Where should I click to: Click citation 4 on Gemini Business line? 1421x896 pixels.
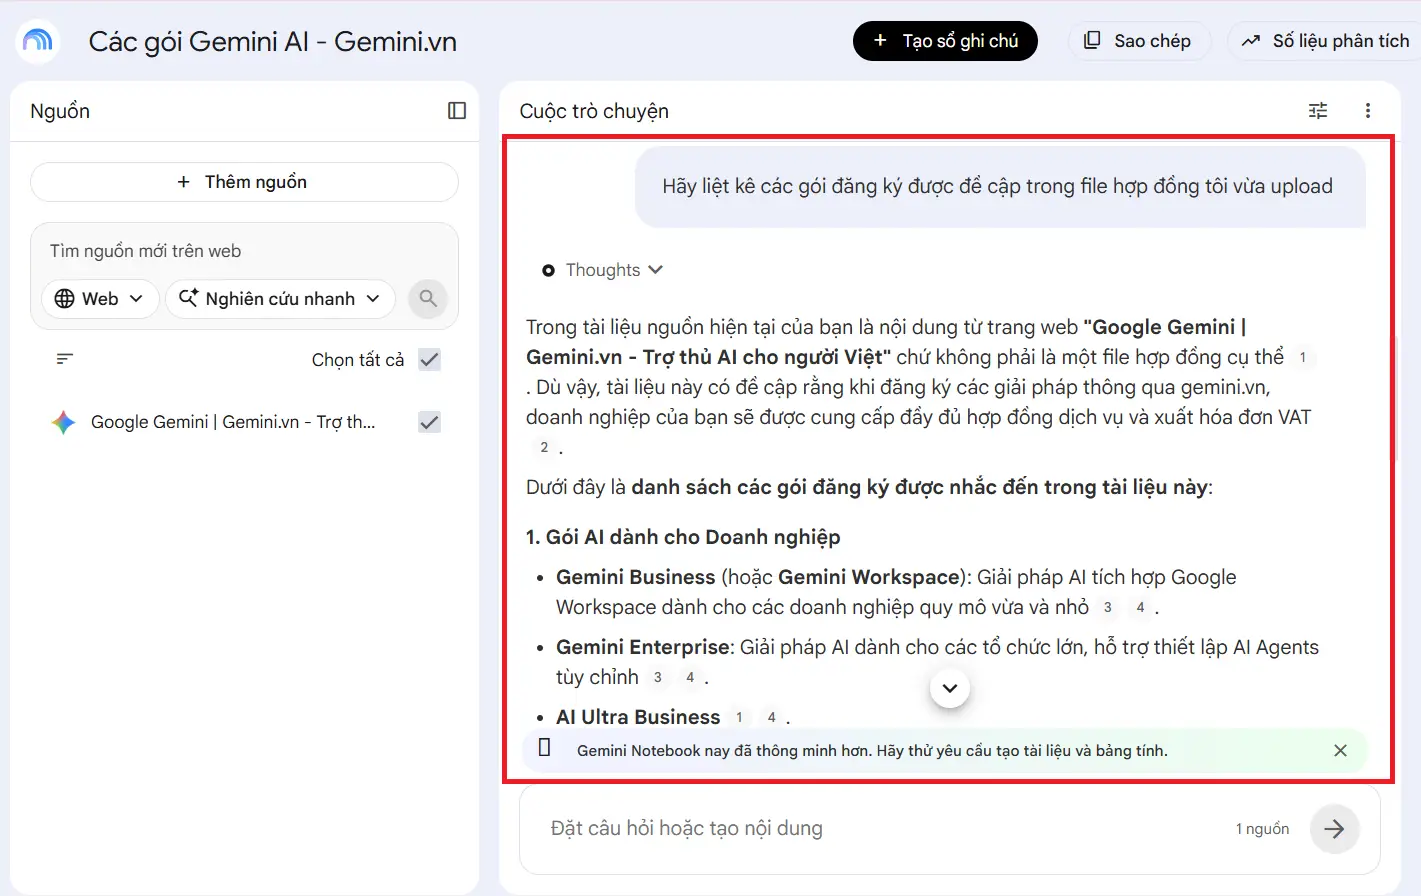click(1140, 607)
